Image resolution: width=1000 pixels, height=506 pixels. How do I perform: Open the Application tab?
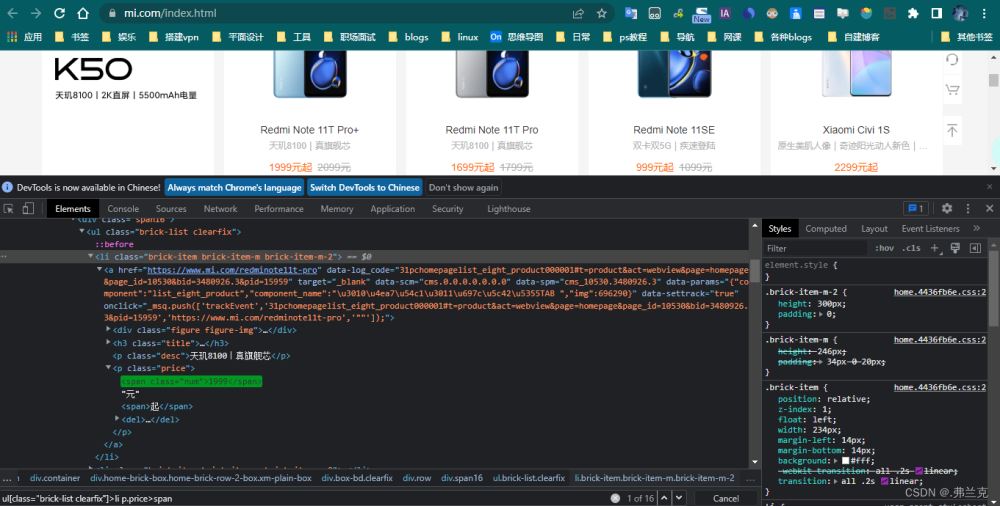393,209
